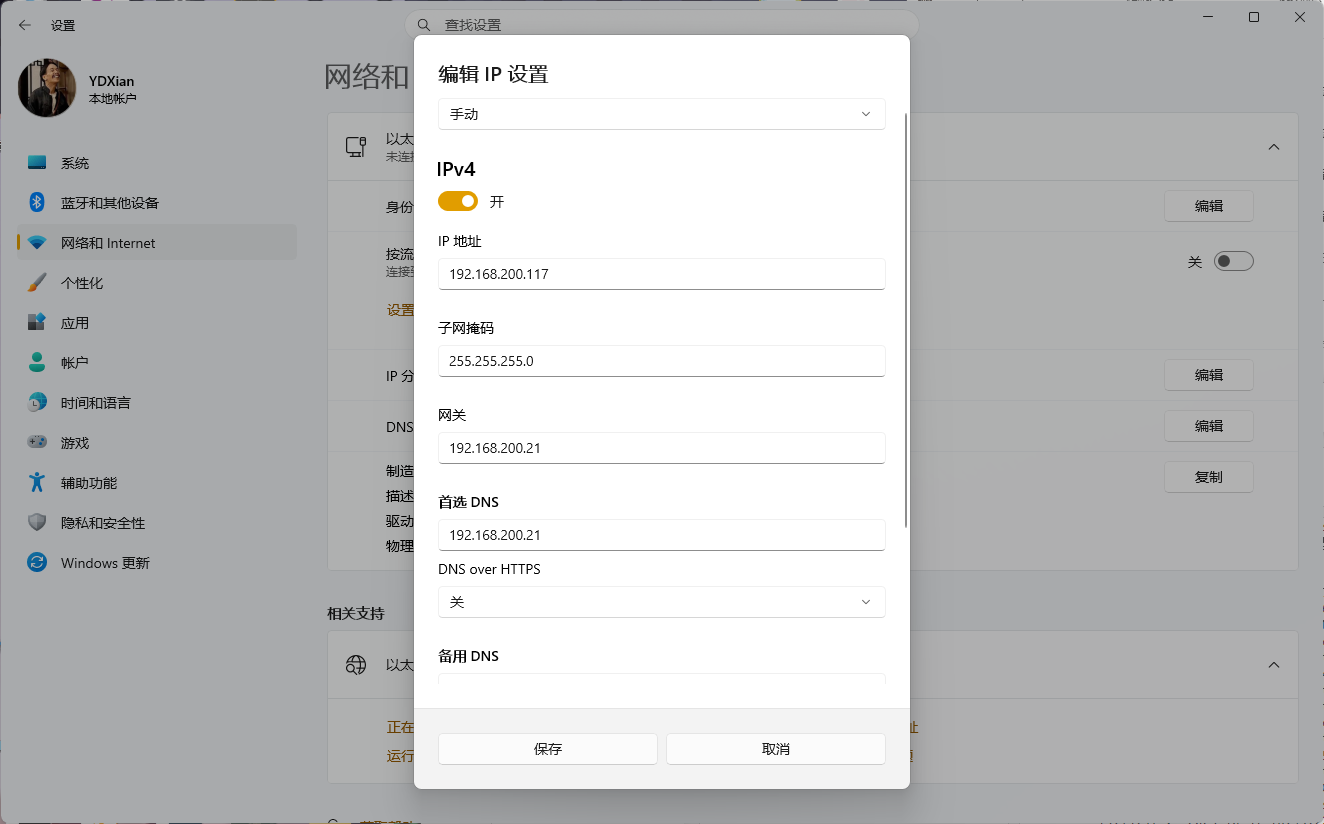
Task: Cancel the IP settings dialog
Action: [x=775, y=748]
